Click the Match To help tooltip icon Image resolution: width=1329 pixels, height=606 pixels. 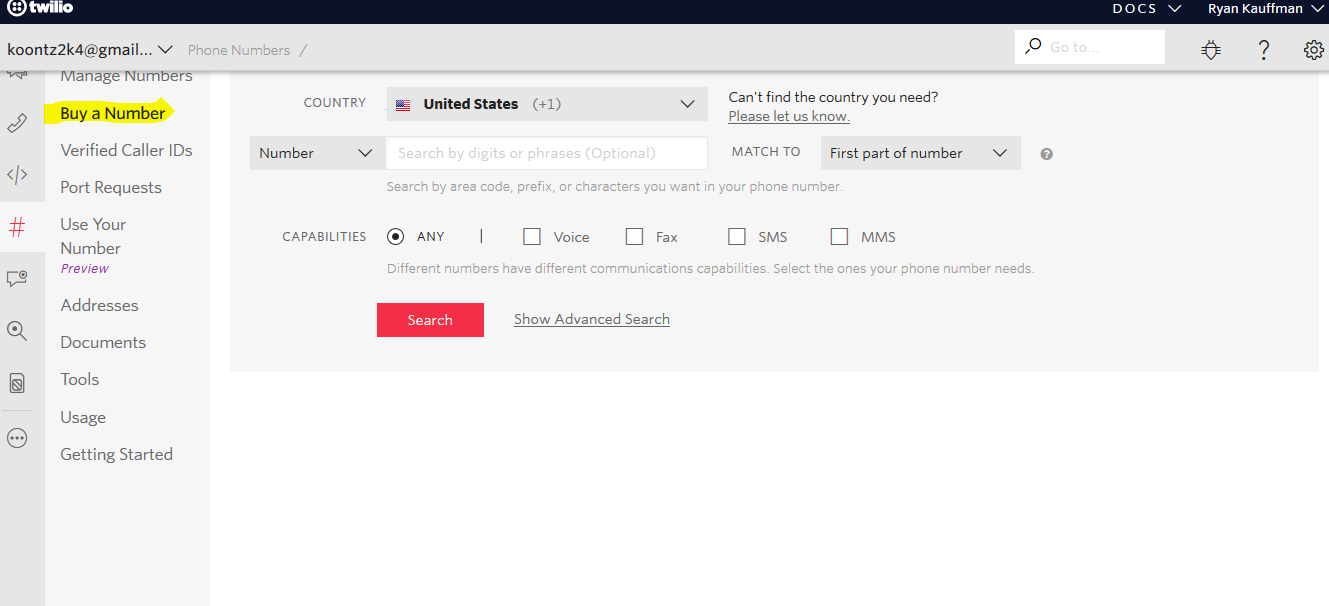tap(1046, 154)
